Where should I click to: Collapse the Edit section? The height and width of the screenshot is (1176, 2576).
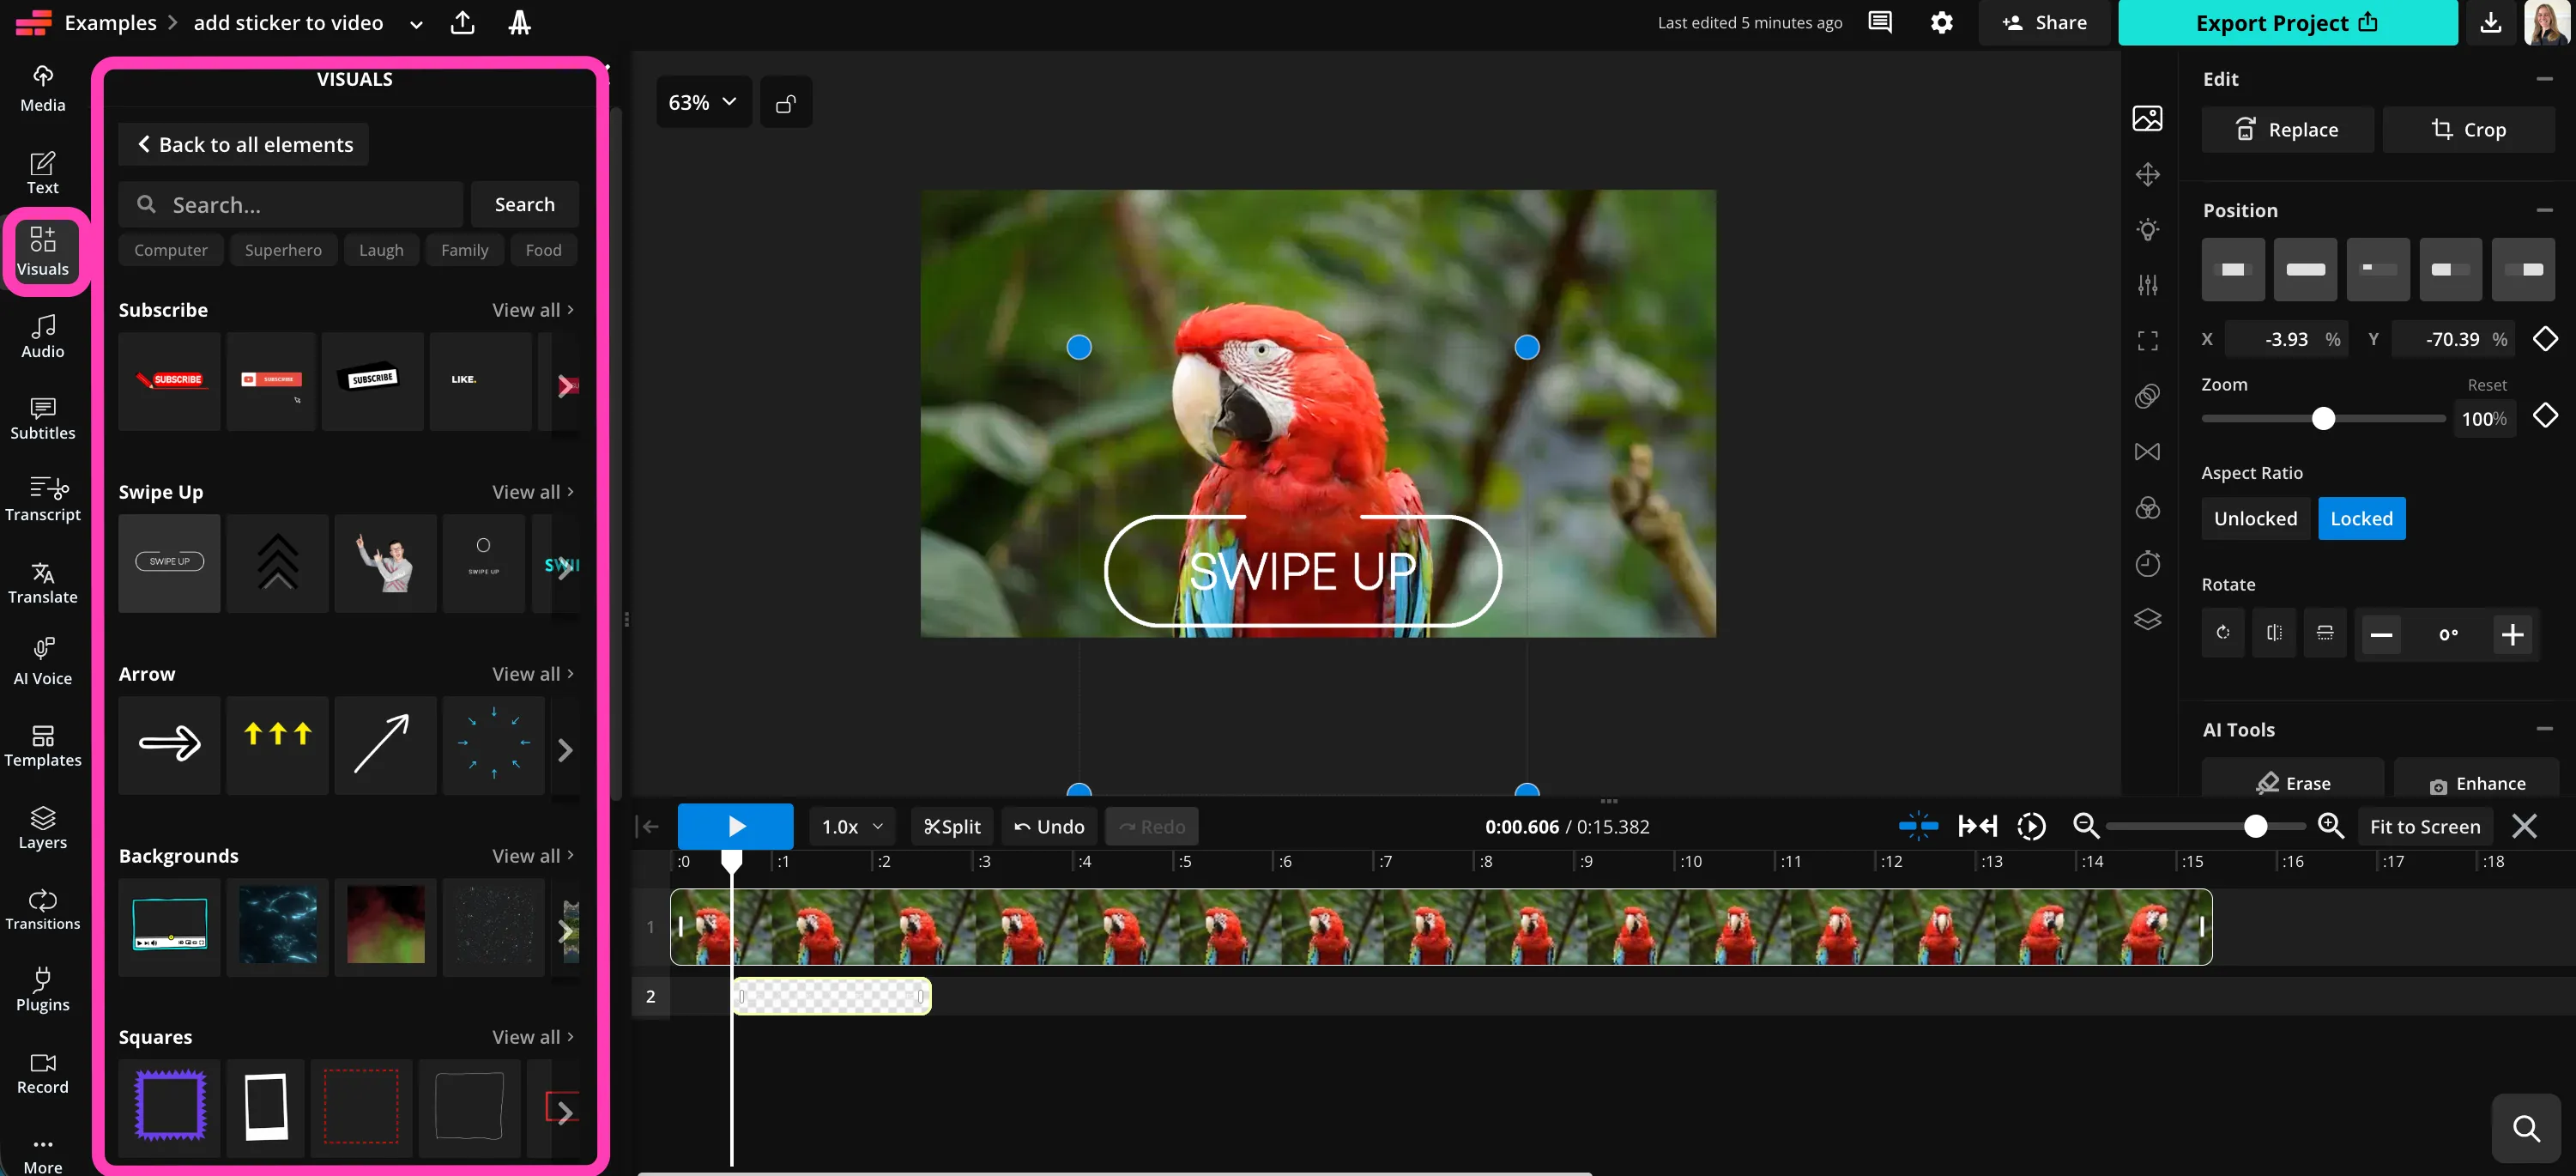2544,78
